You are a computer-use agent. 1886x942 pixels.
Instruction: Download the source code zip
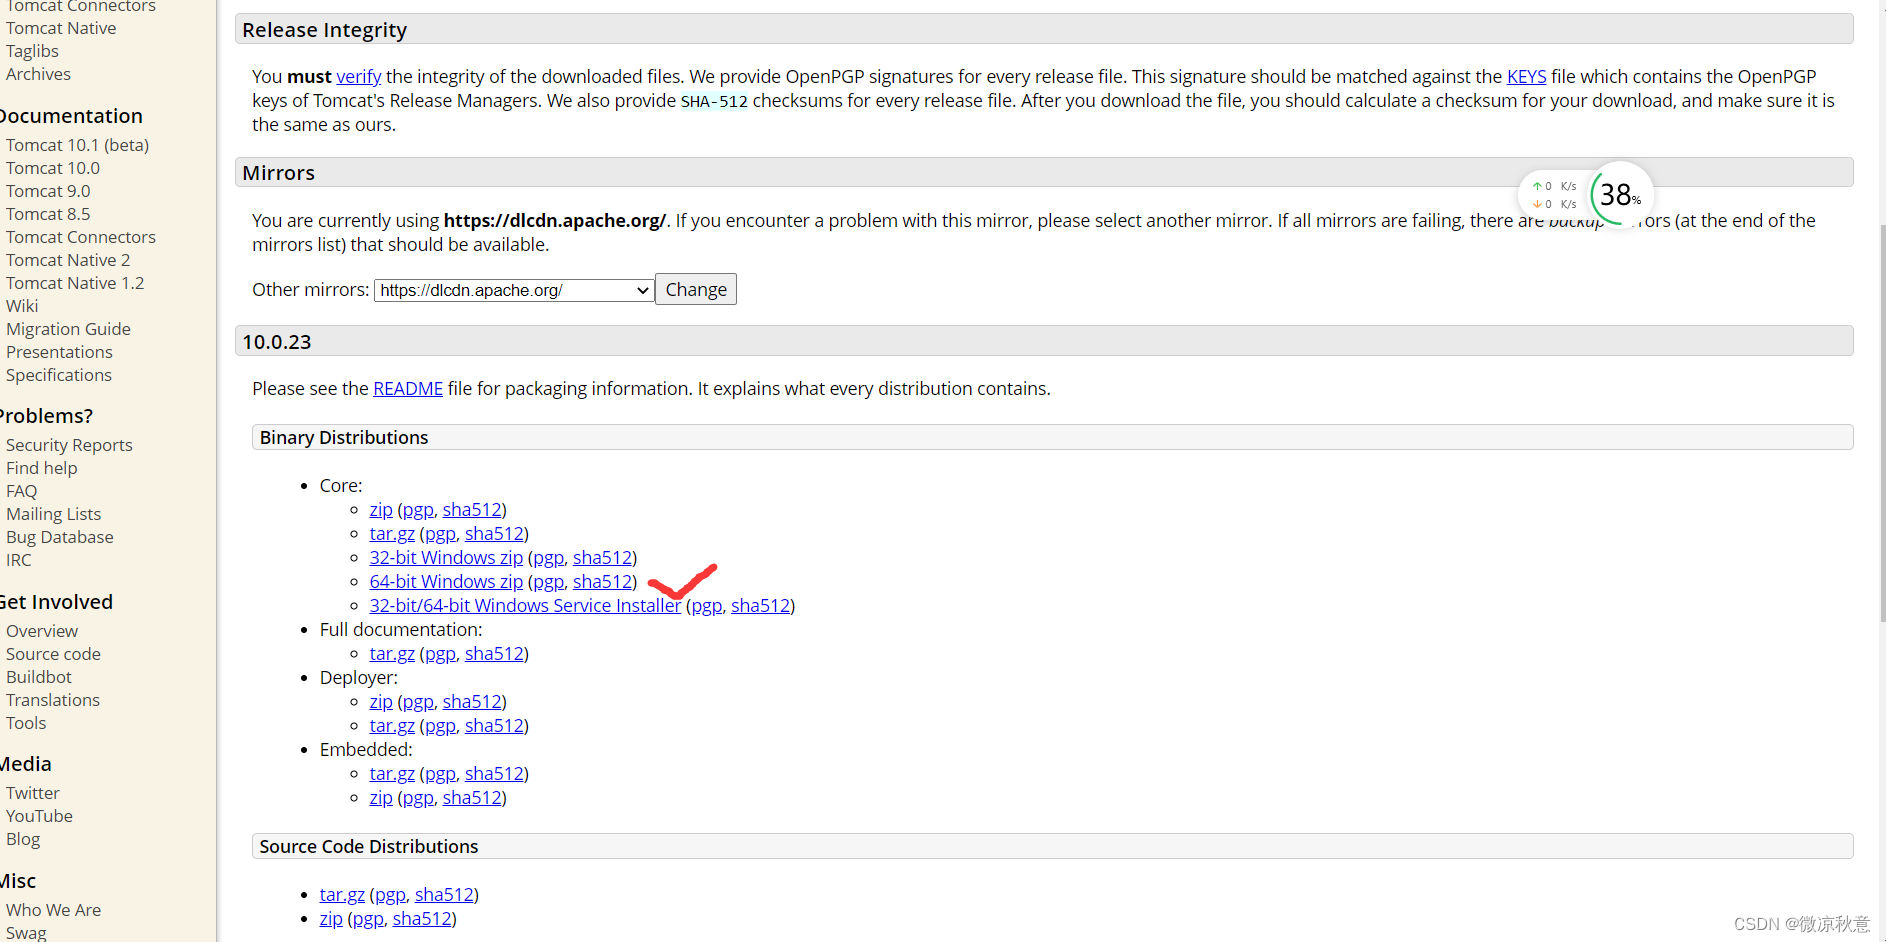point(331,919)
